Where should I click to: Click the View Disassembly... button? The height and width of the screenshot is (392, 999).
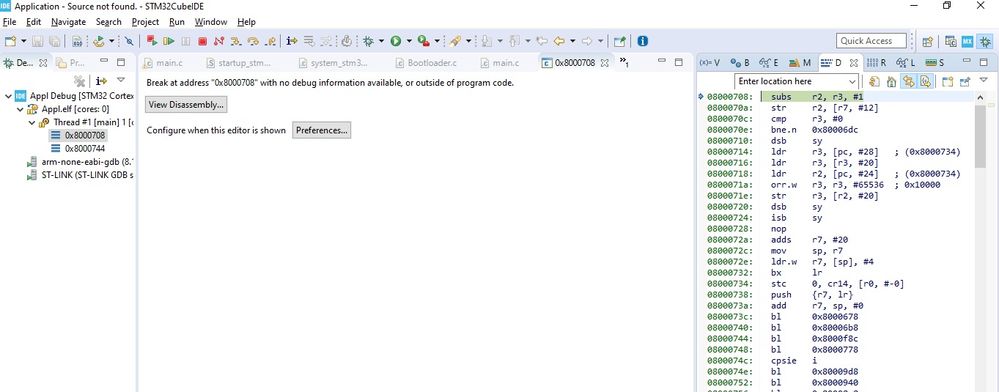[x=186, y=105]
